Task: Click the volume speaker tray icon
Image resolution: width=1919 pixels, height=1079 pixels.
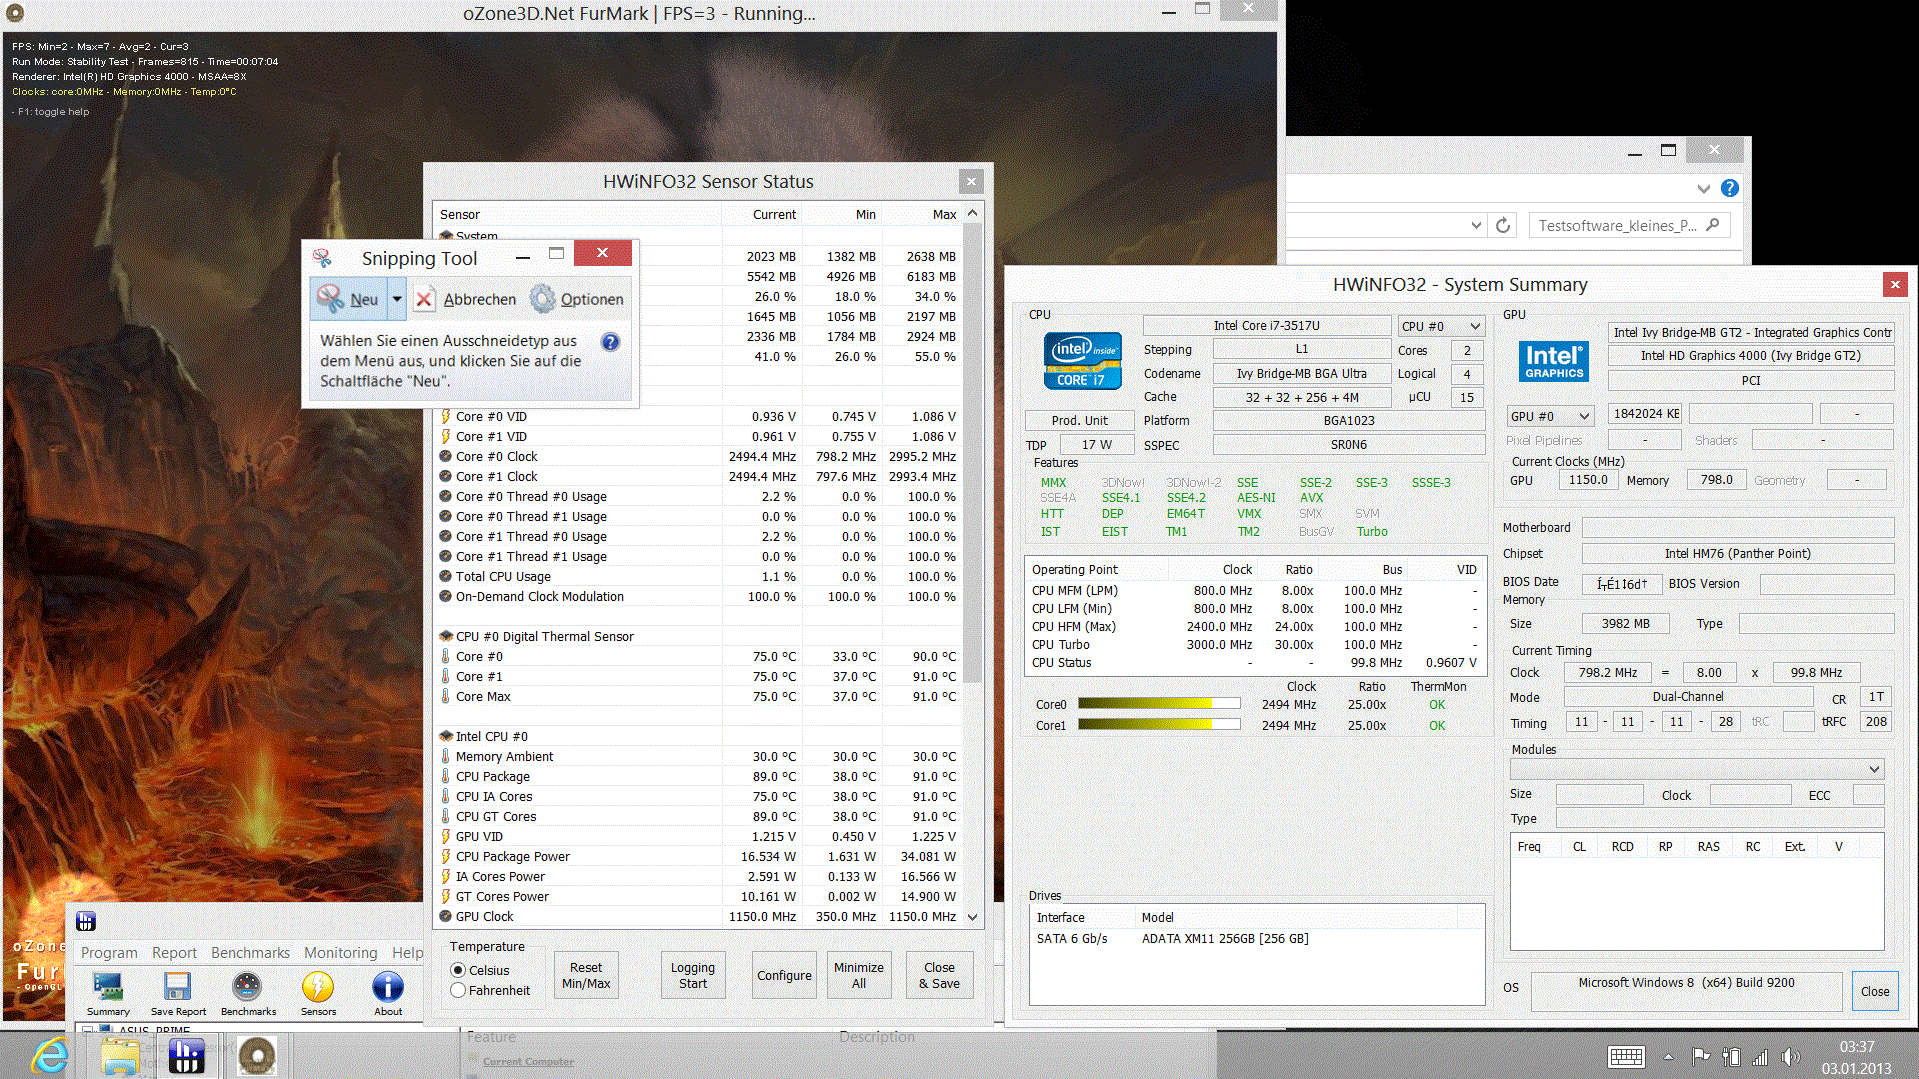Action: click(x=1790, y=1056)
